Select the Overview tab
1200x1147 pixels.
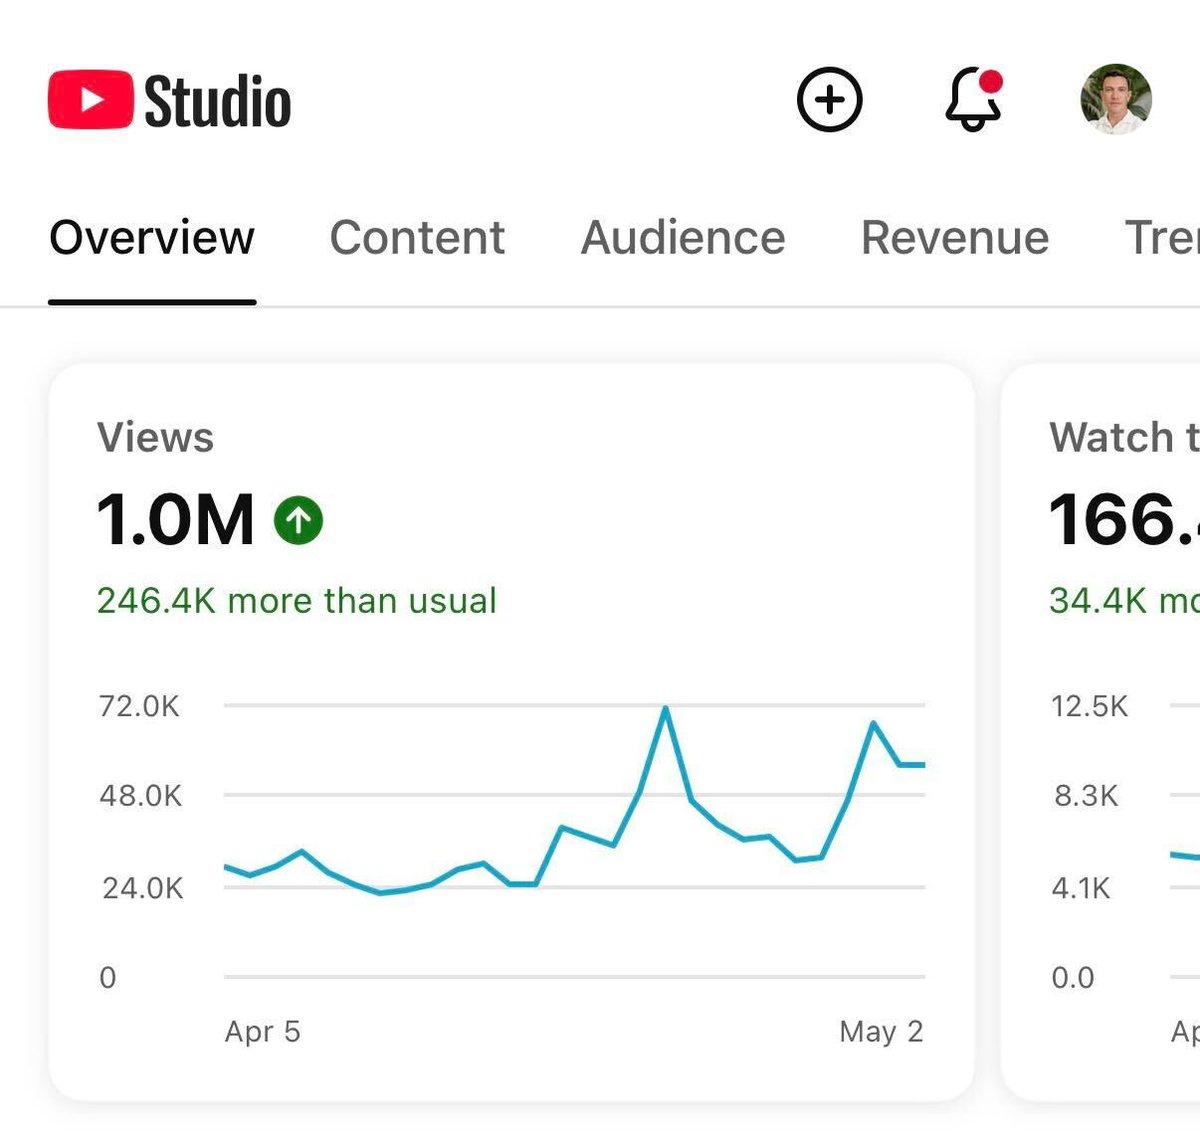[152, 238]
